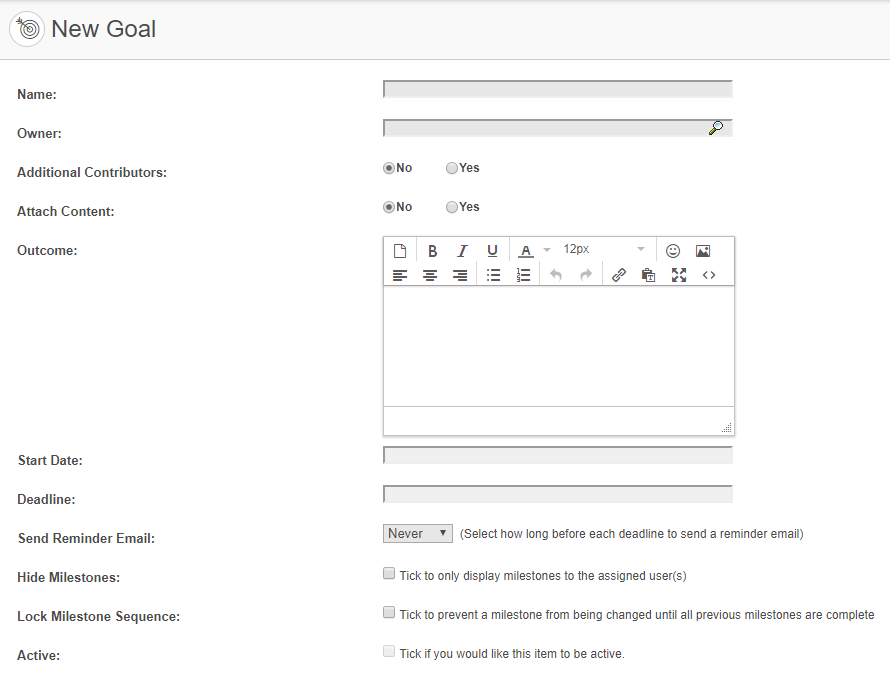Toggle Italic text in Outcome editor
Image resolution: width=890 pixels, height=674 pixels.
click(462, 250)
